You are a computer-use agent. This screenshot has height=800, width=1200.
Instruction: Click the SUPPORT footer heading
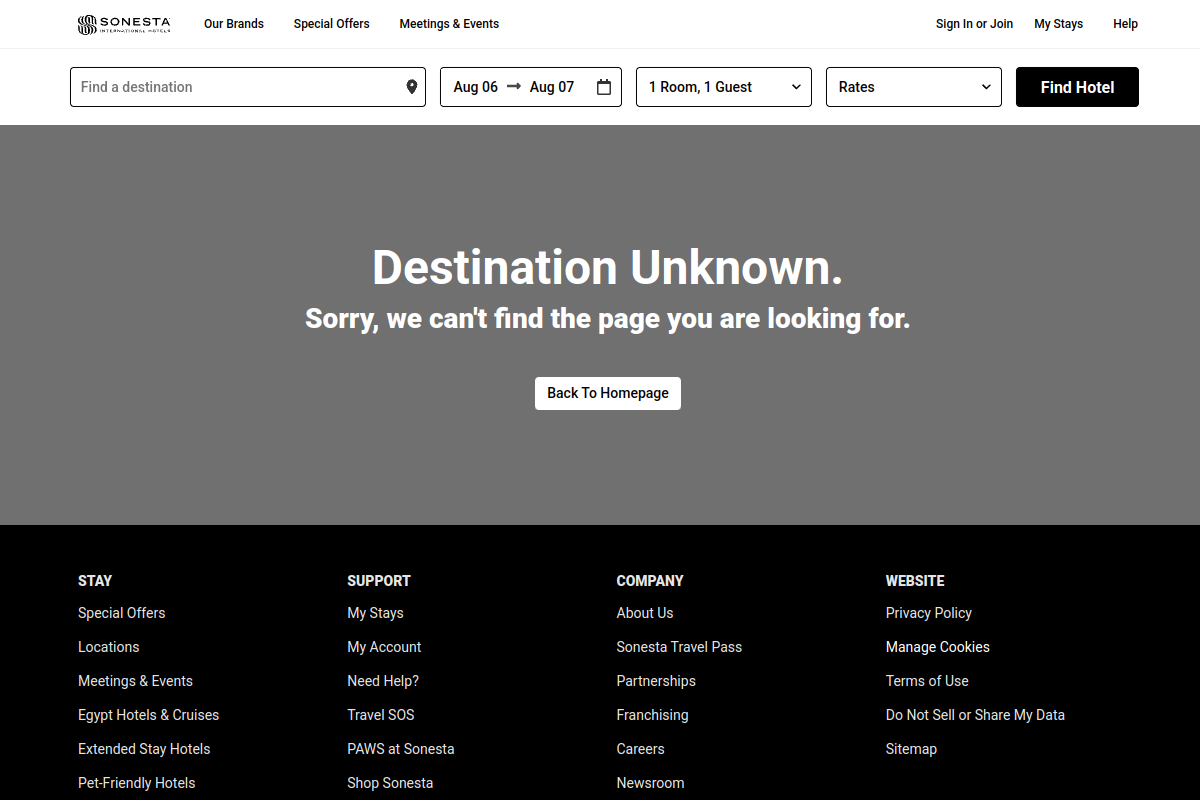pos(379,581)
